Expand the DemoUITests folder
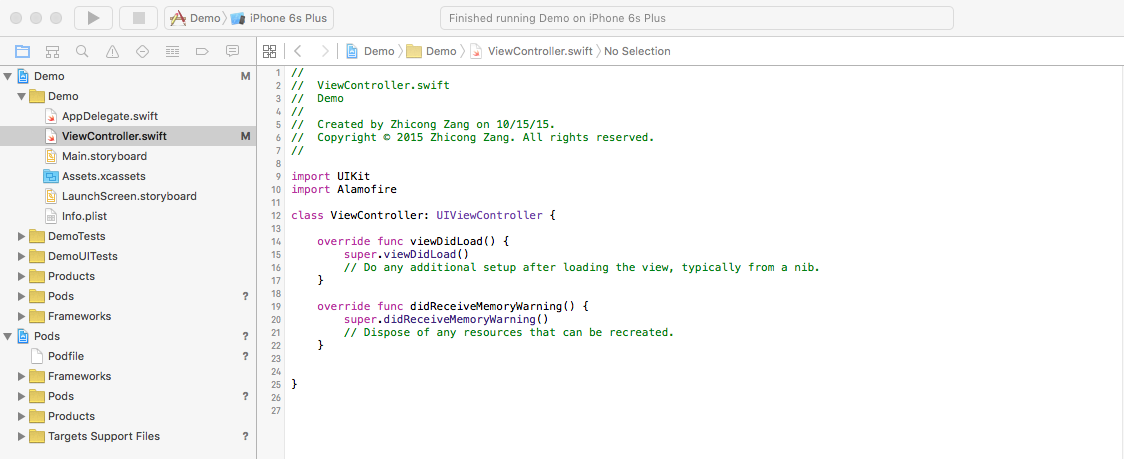This screenshot has height=459, width=1124. (x=22, y=256)
